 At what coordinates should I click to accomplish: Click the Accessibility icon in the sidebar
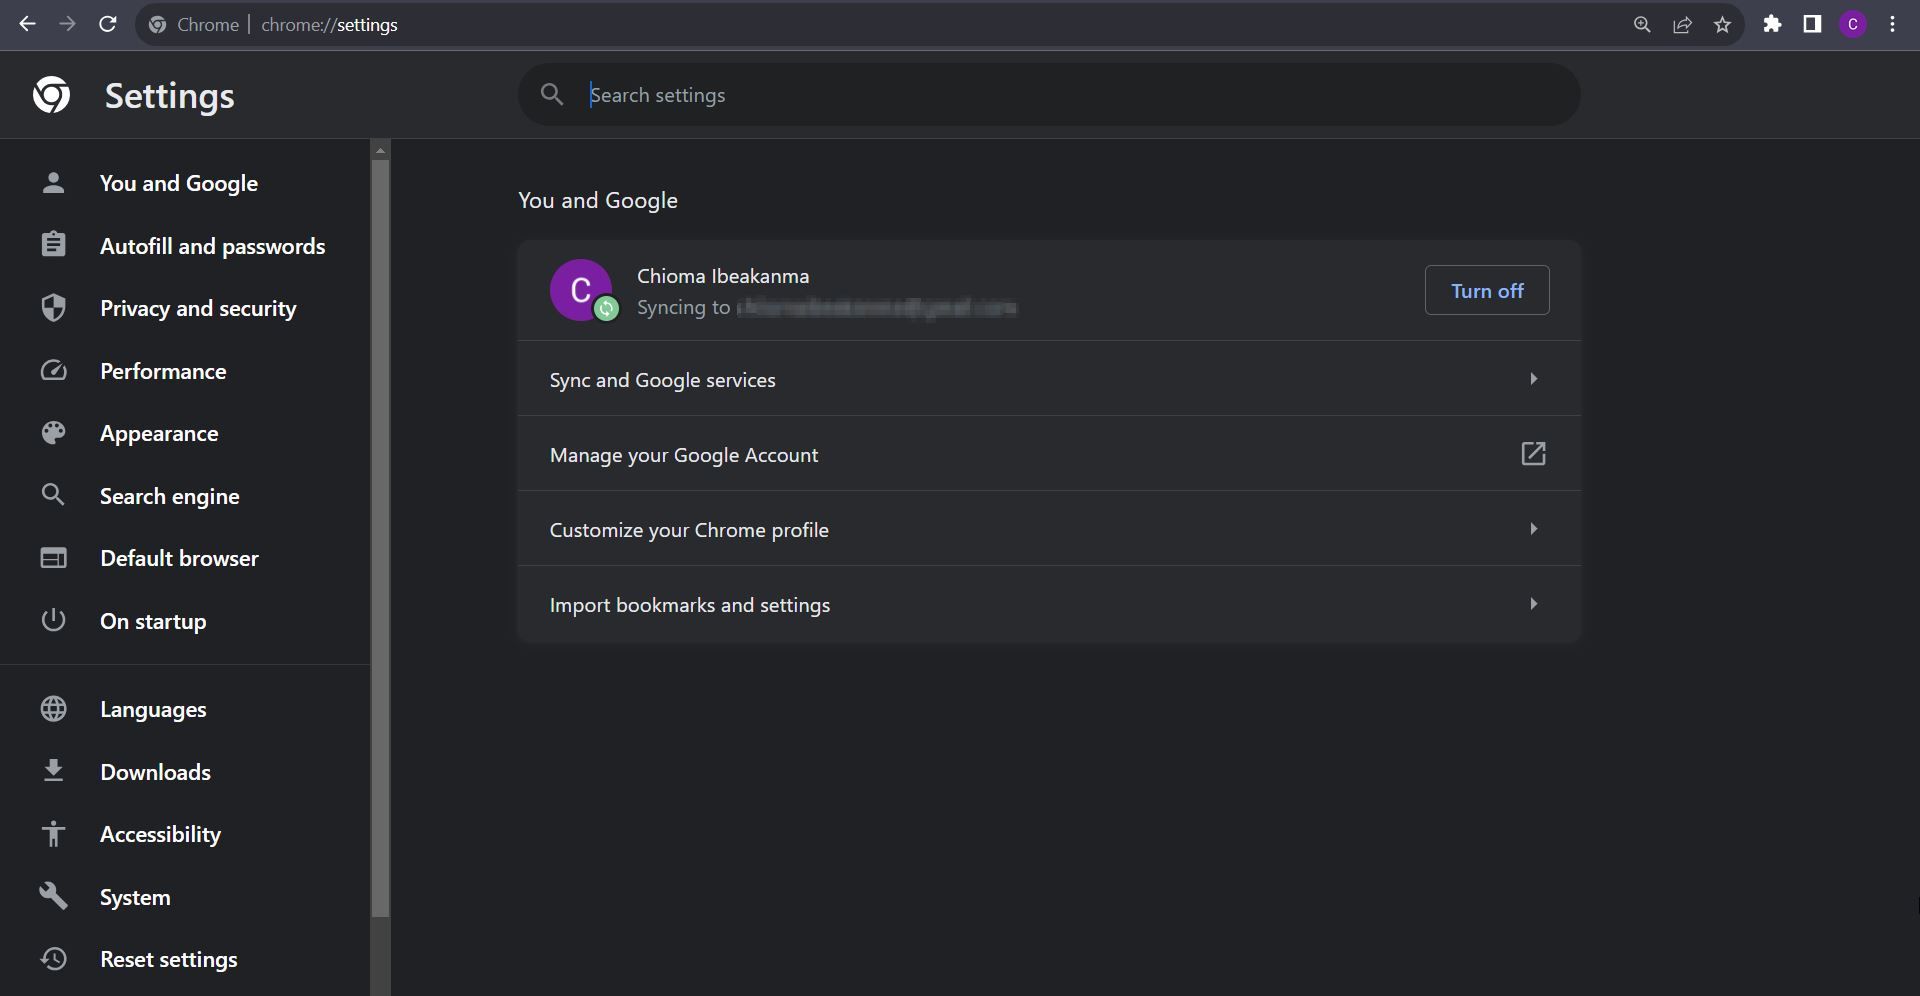[x=53, y=834]
